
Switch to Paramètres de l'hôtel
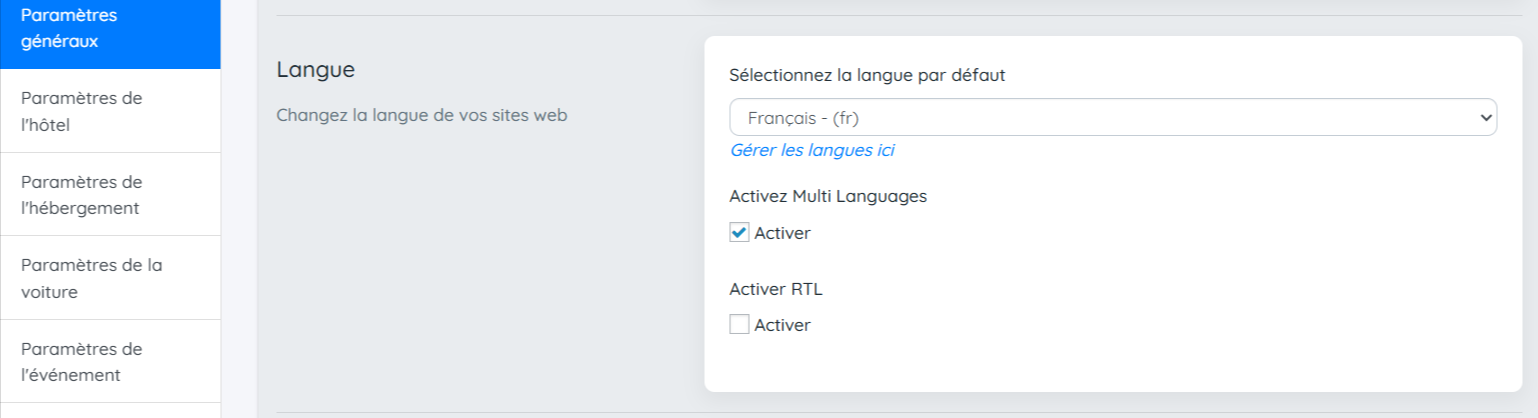pyautogui.click(x=110, y=111)
